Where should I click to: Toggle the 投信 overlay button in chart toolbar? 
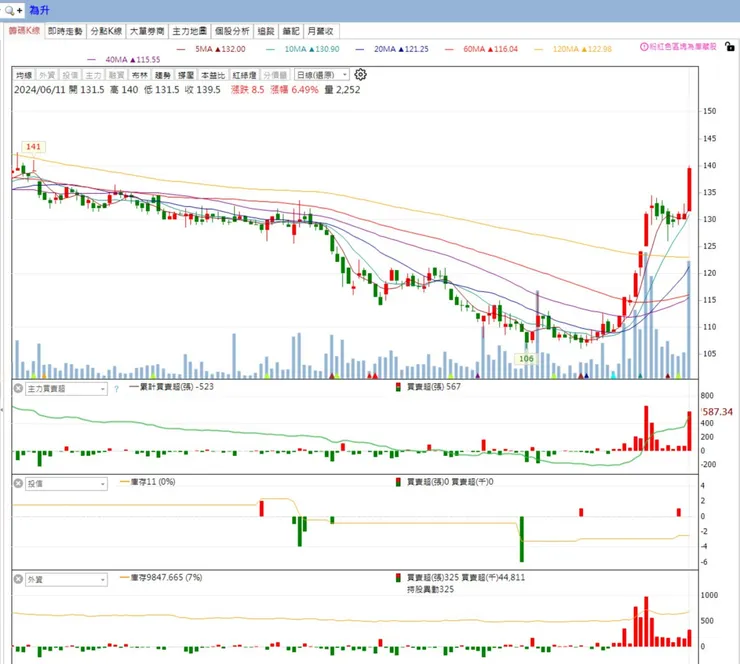pyautogui.click(x=70, y=75)
